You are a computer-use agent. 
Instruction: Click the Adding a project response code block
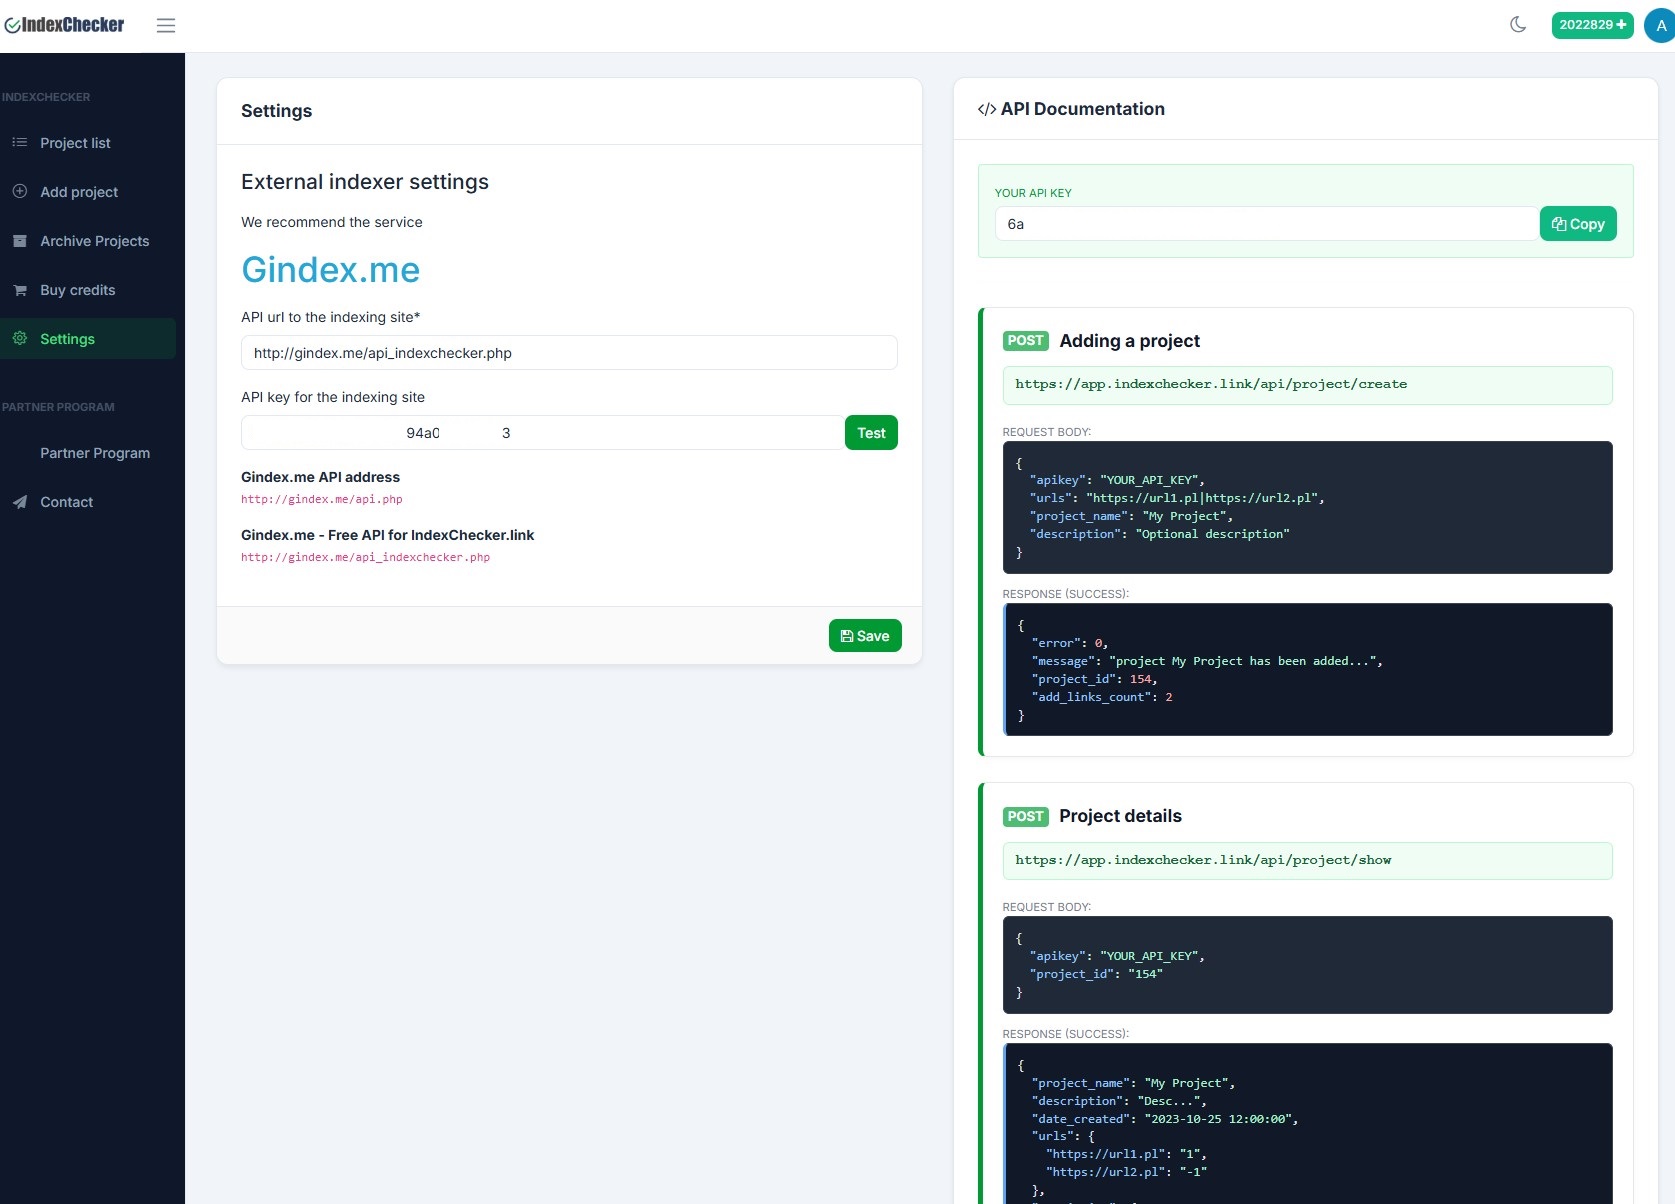(1307, 669)
